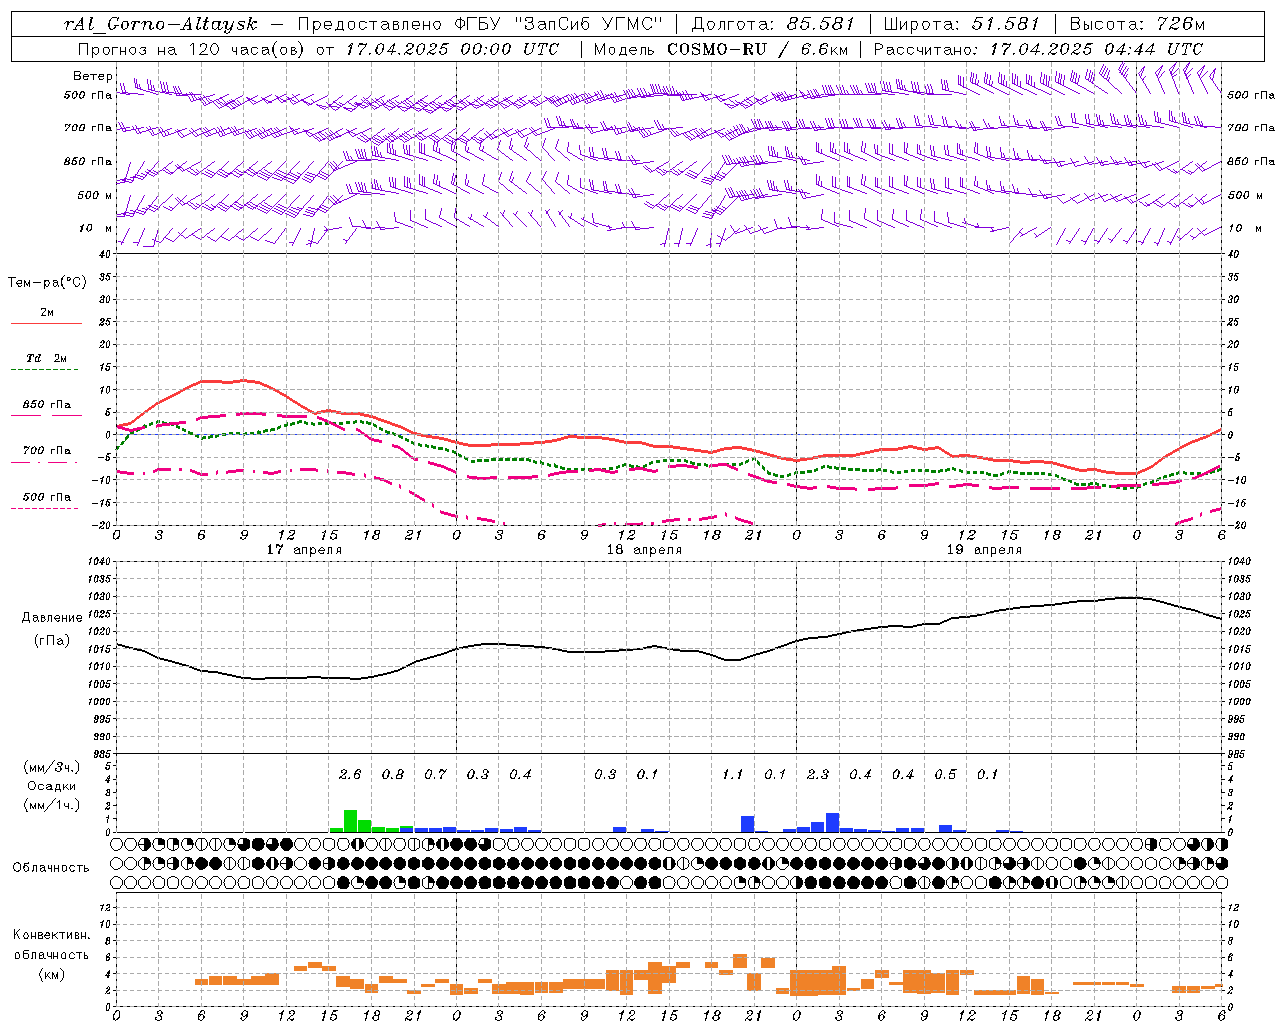Click the Осадки panel label
1280x1024 pixels.
pos(52,786)
